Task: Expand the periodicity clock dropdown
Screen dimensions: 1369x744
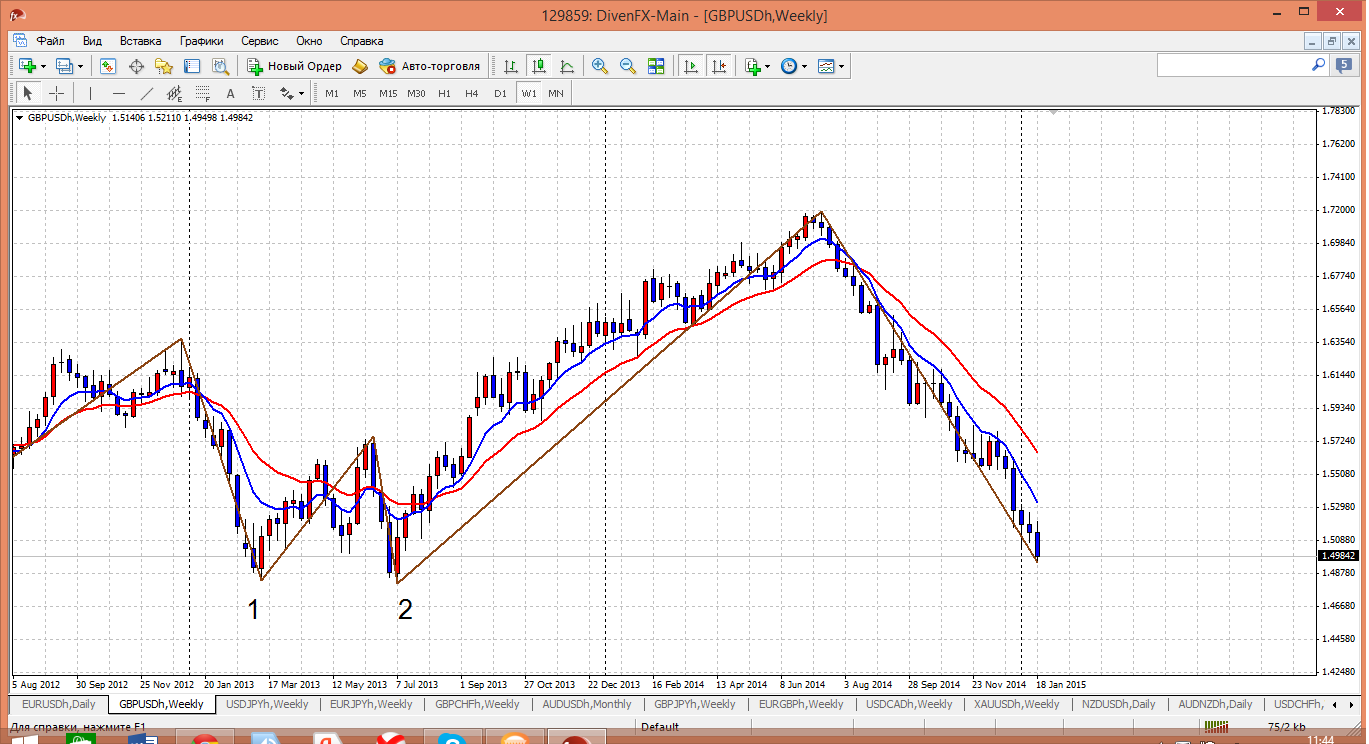Action: [x=793, y=66]
